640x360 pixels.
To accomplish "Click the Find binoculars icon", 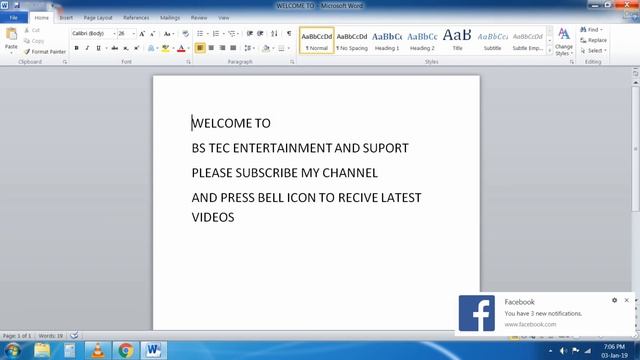I will point(583,30).
